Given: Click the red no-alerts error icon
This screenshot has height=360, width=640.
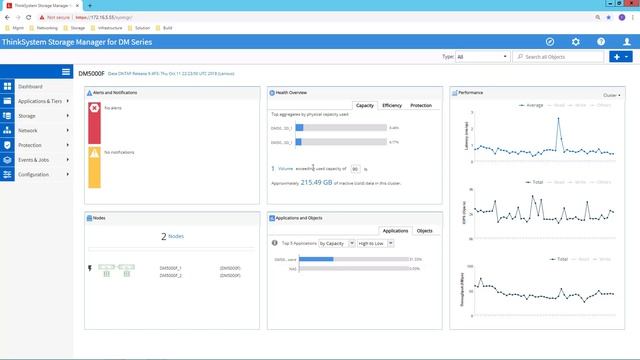Looking at the screenshot, I should [x=94, y=108].
